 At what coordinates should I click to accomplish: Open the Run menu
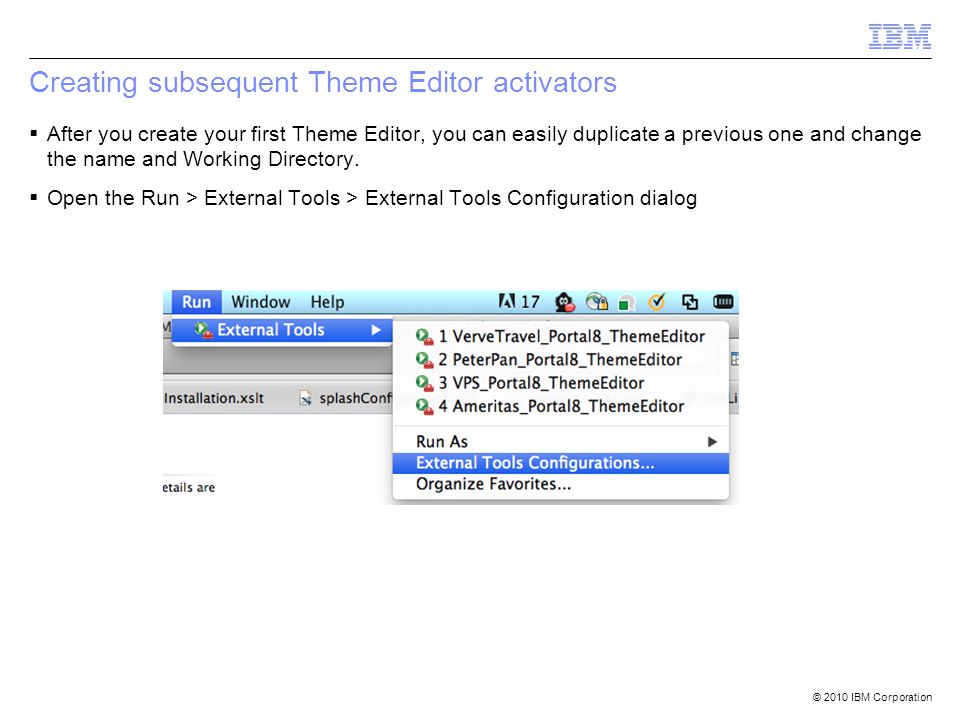point(197,302)
